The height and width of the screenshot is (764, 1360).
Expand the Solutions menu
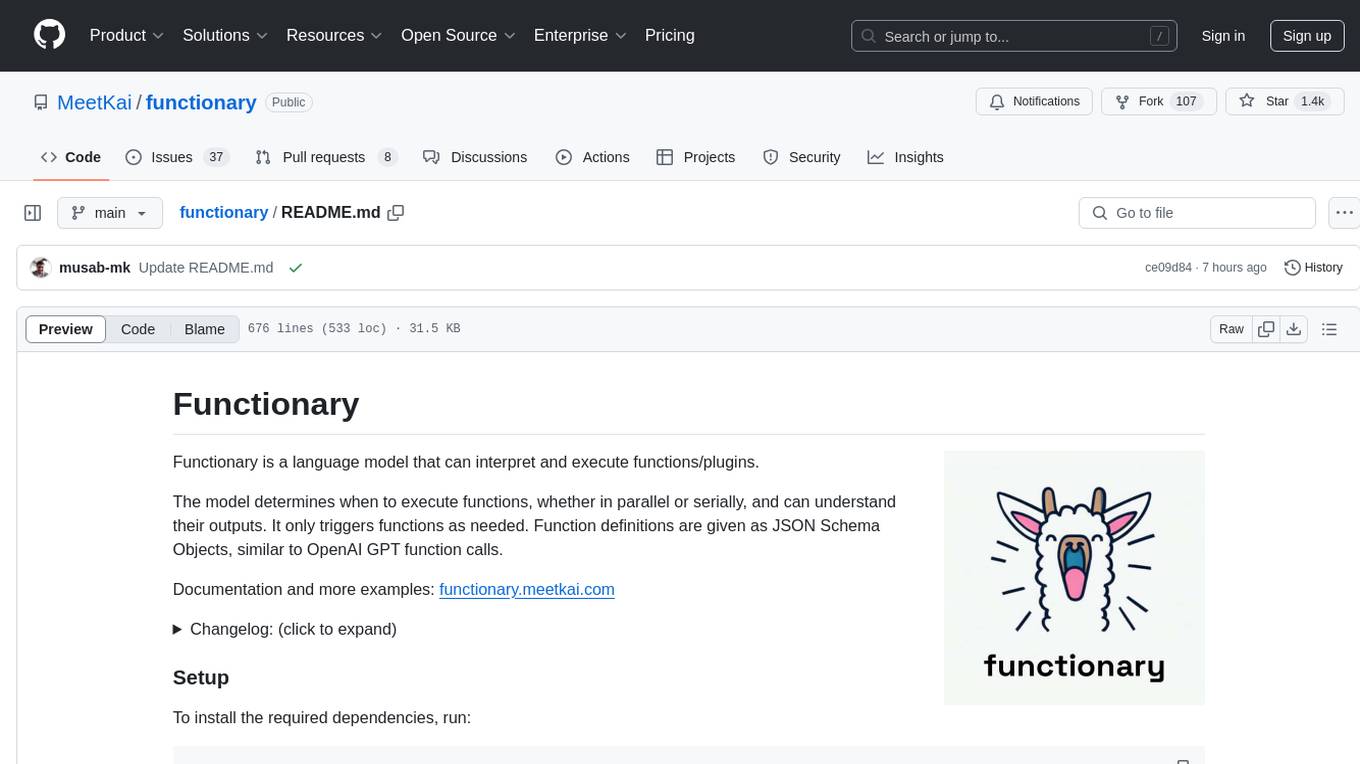click(x=226, y=35)
